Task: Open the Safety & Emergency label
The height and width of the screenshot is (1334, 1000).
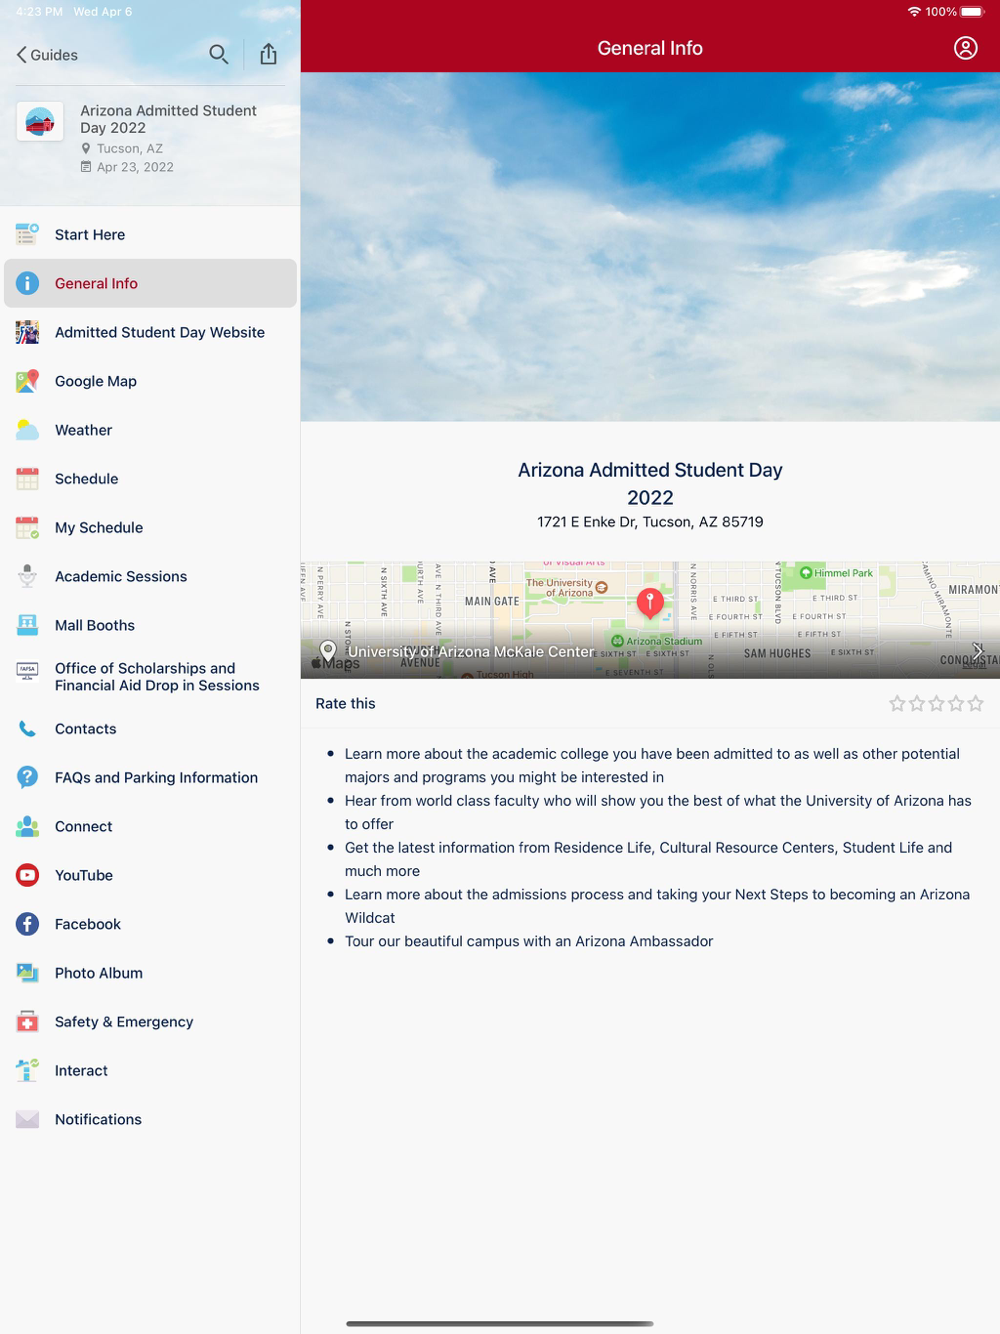Action: pos(124,1022)
